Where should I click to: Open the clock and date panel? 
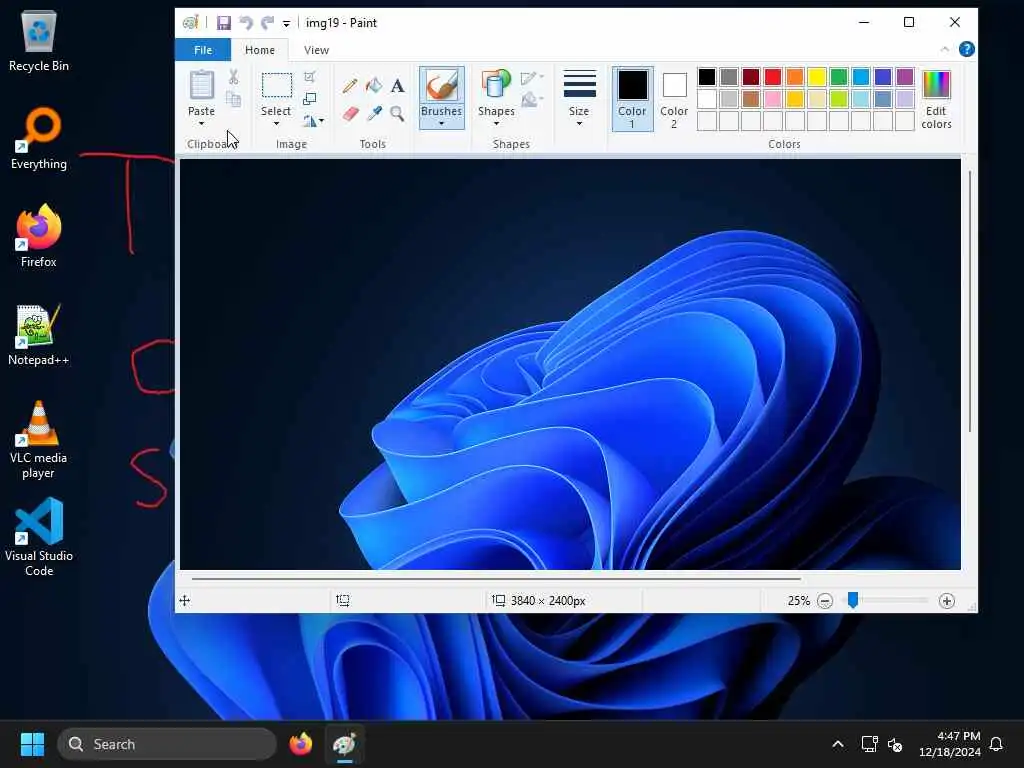coord(950,744)
